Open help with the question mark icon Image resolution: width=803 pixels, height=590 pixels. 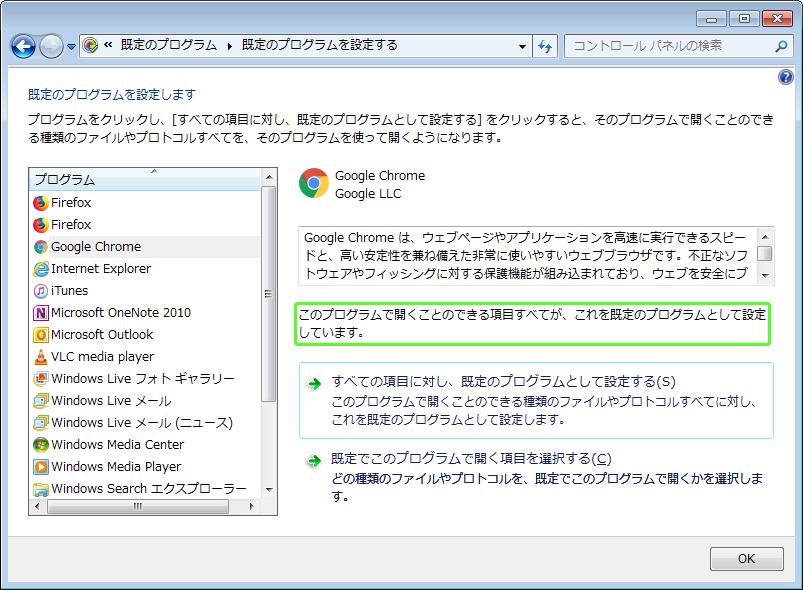coord(786,77)
